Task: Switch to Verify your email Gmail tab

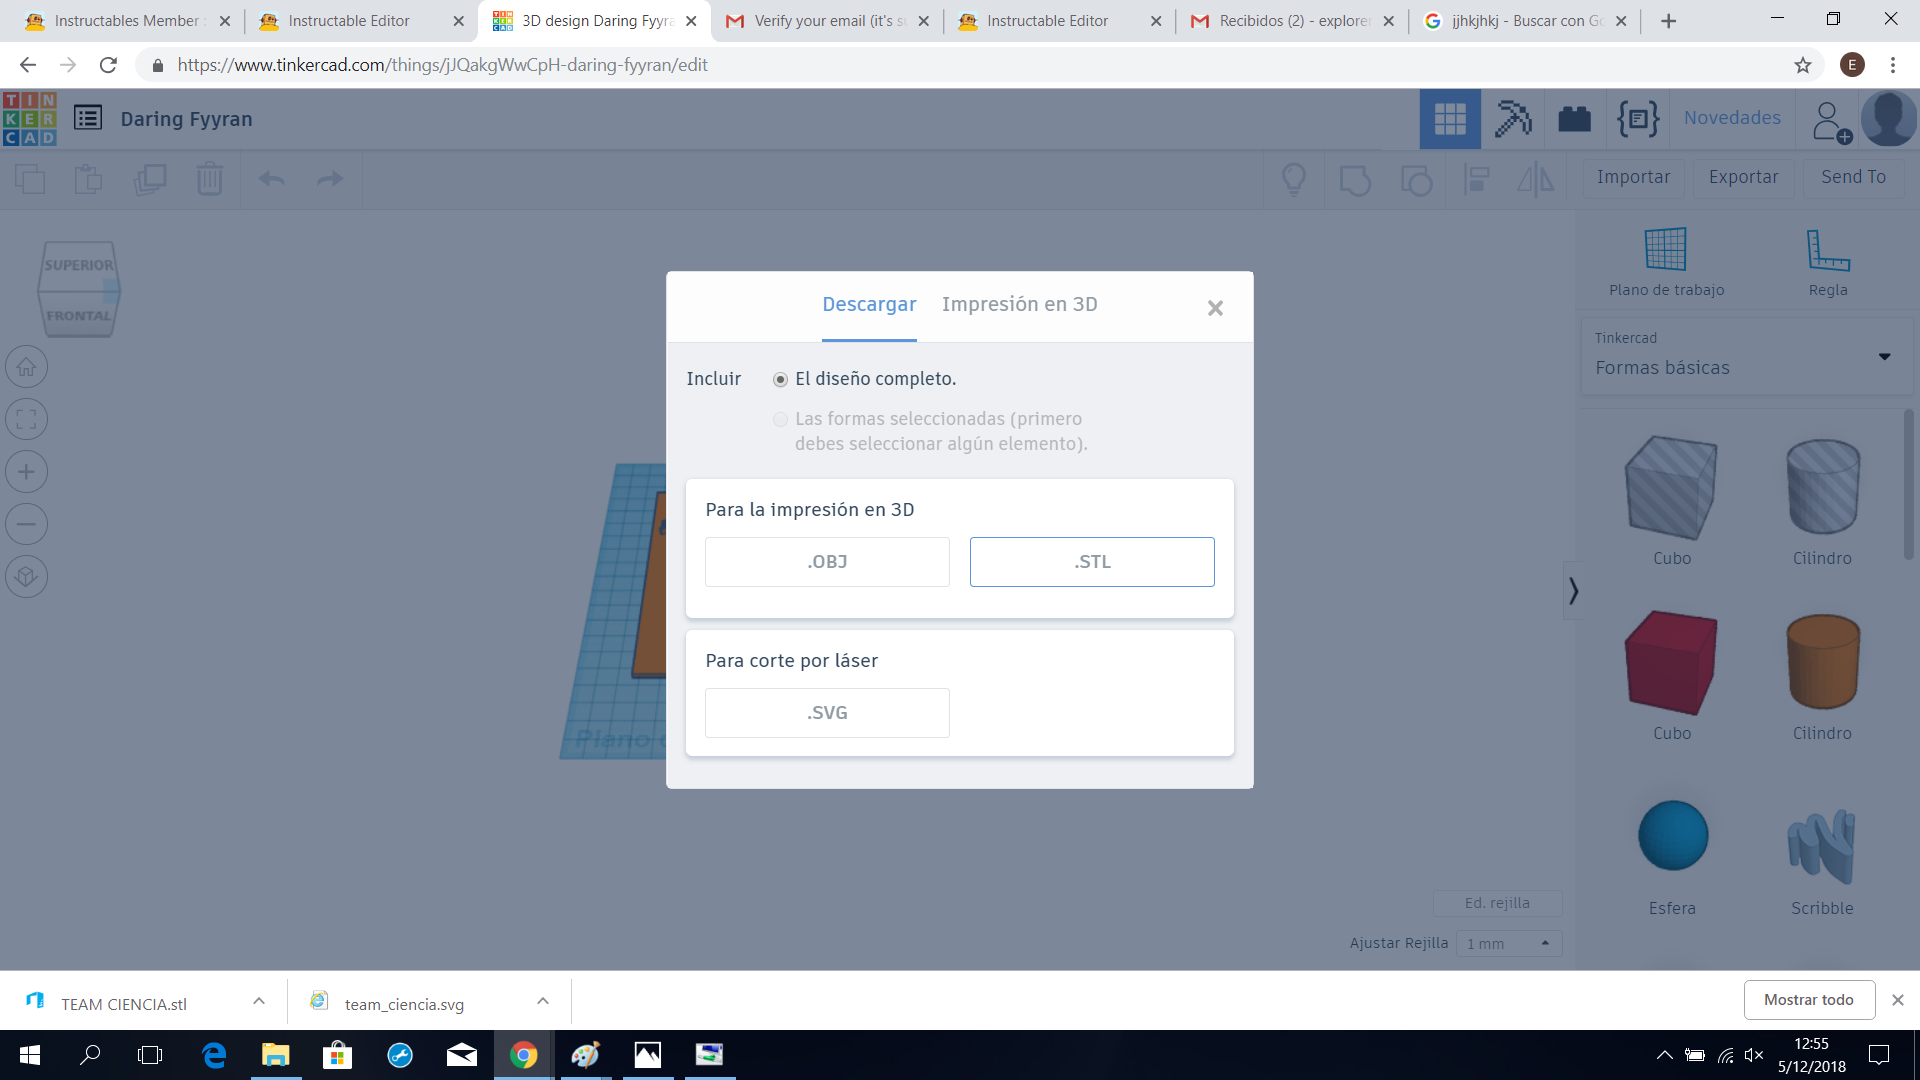Action: [826, 21]
